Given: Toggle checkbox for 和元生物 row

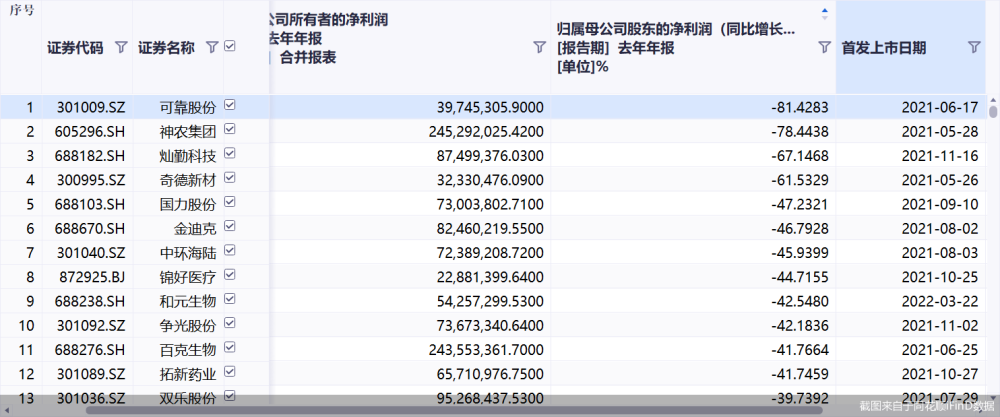Looking at the screenshot, I should pos(230,298).
